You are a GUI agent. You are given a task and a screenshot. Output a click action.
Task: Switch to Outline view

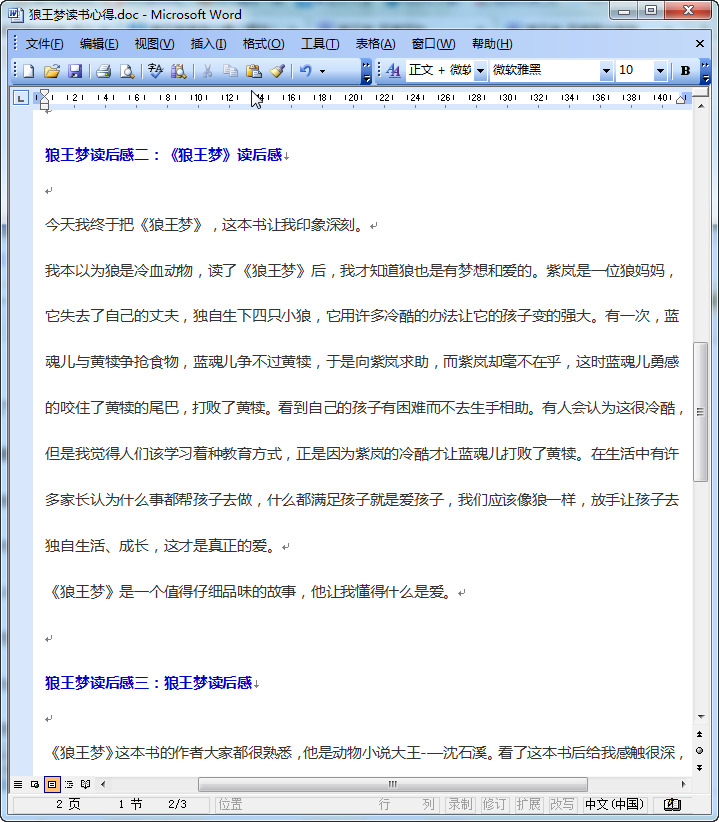click(69, 784)
